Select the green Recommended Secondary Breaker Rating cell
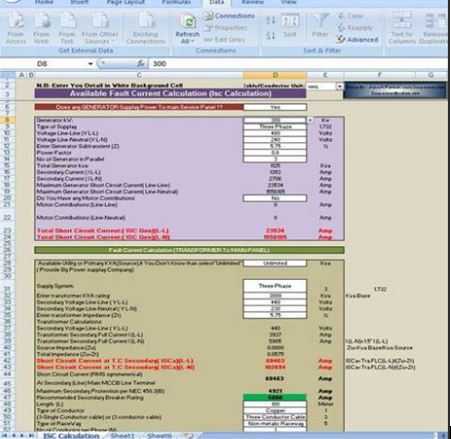This screenshot has width=451, height=439. pyautogui.click(x=275, y=397)
